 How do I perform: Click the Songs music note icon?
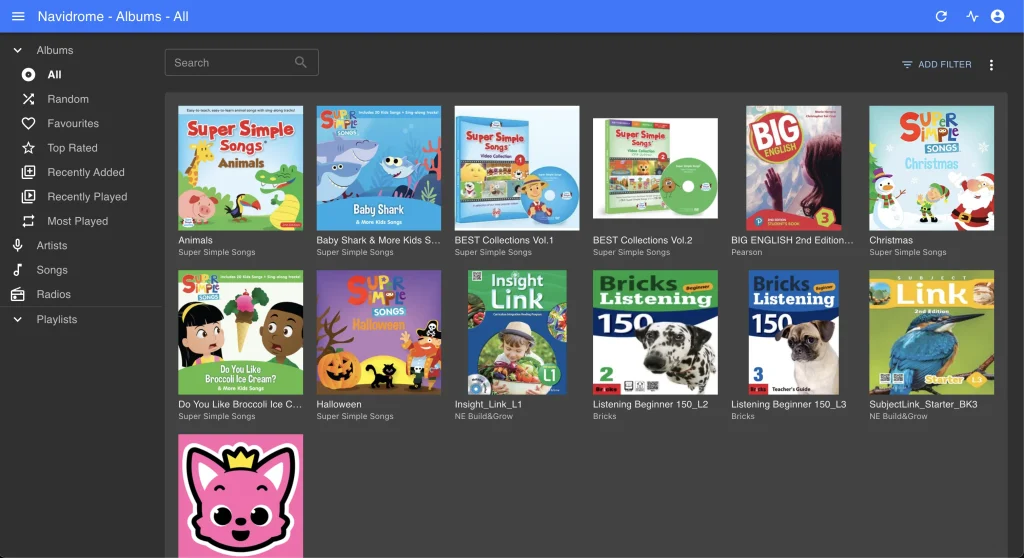click(x=18, y=270)
